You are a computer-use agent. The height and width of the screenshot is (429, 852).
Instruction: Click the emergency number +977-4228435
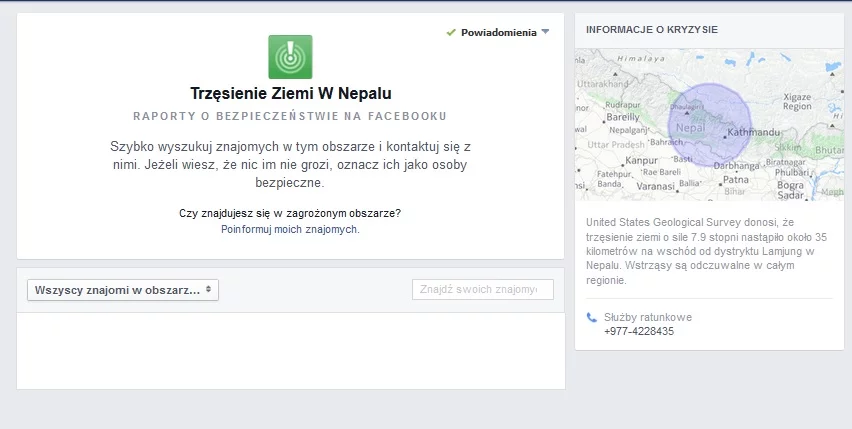[x=638, y=331]
